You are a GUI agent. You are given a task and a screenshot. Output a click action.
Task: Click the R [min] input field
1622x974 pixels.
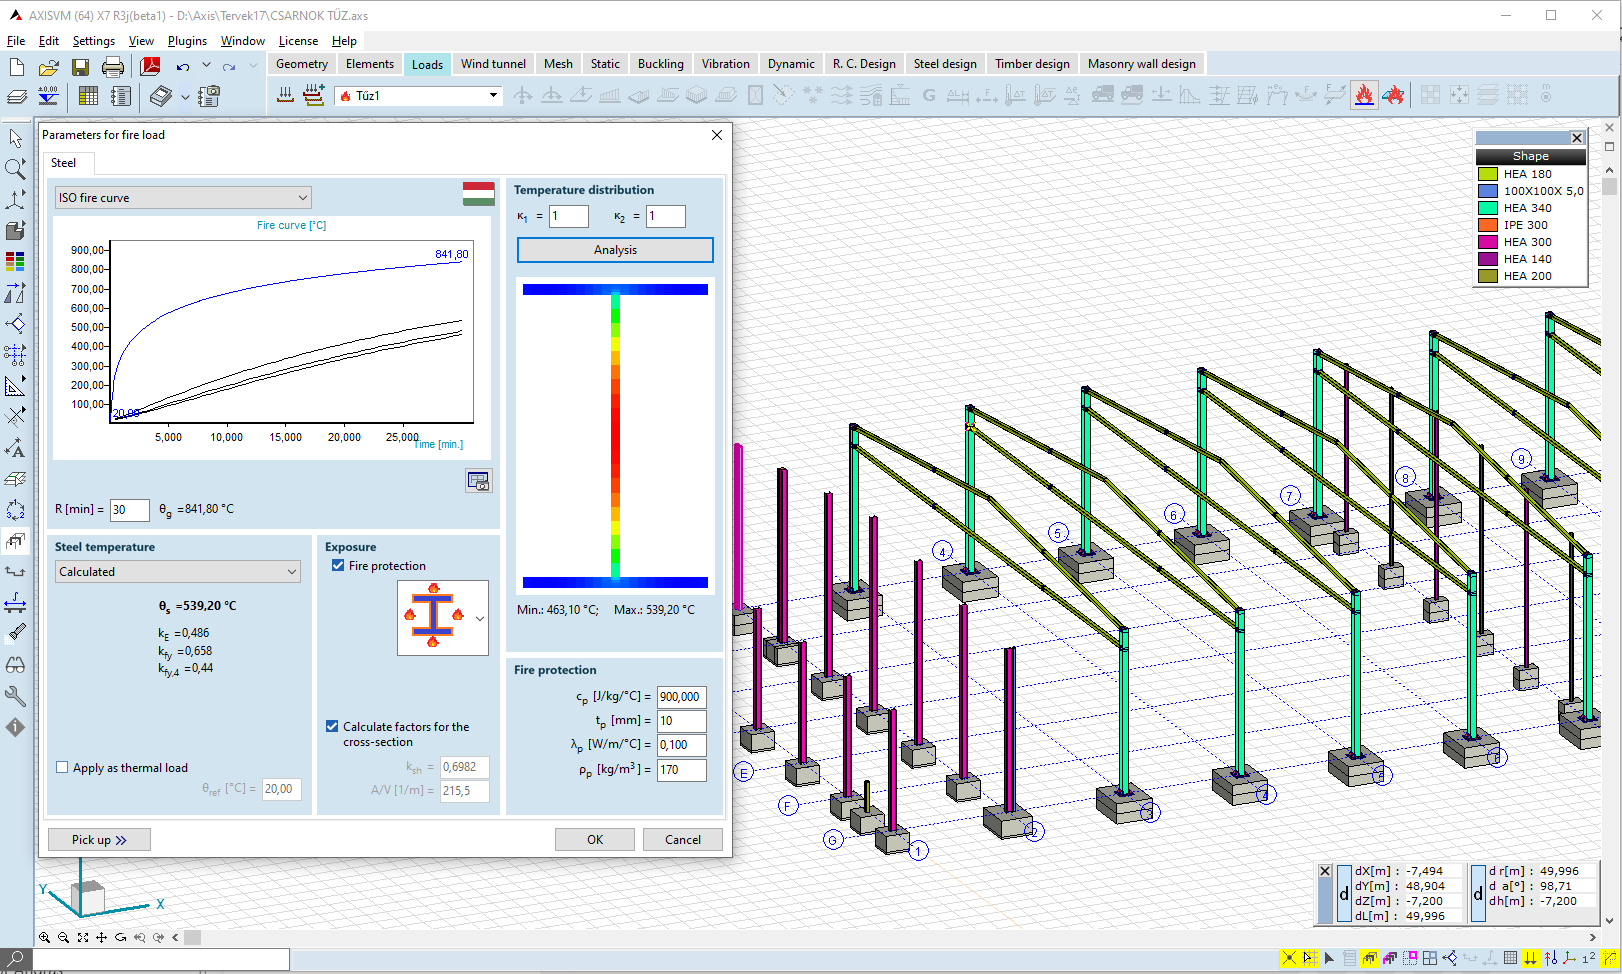click(130, 510)
